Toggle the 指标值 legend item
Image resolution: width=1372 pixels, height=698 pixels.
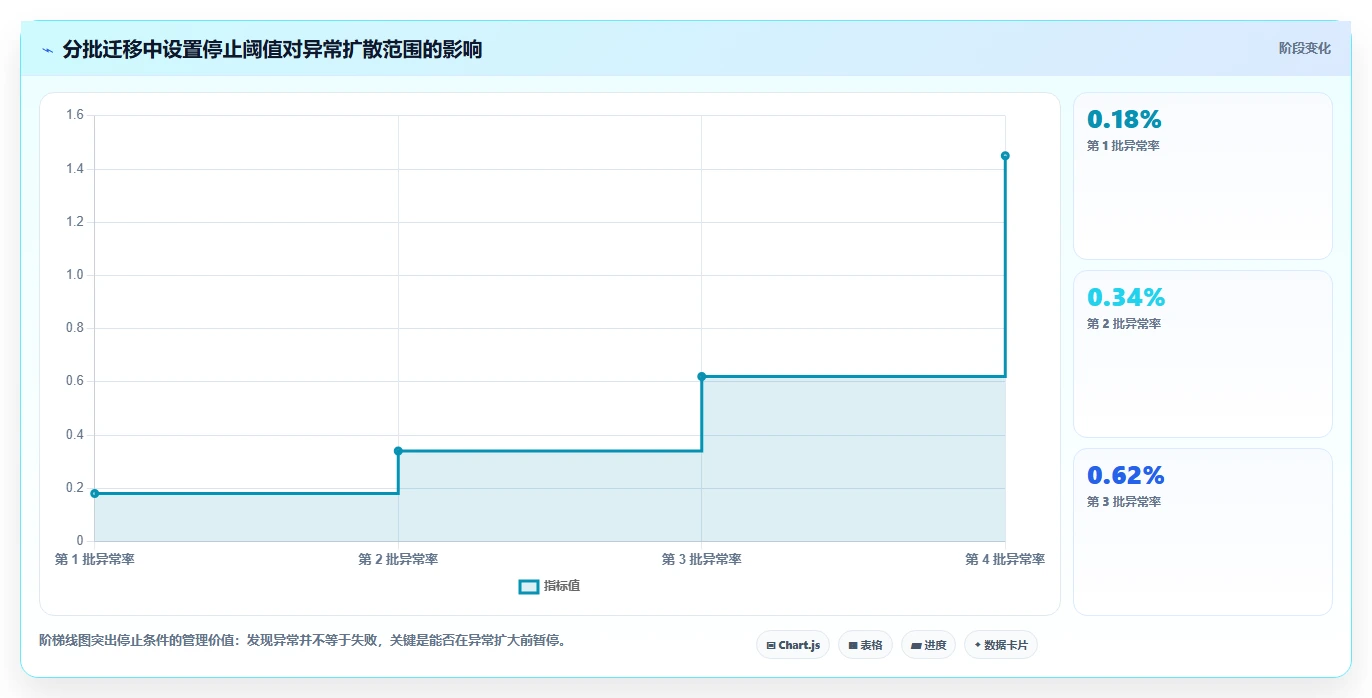549,586
